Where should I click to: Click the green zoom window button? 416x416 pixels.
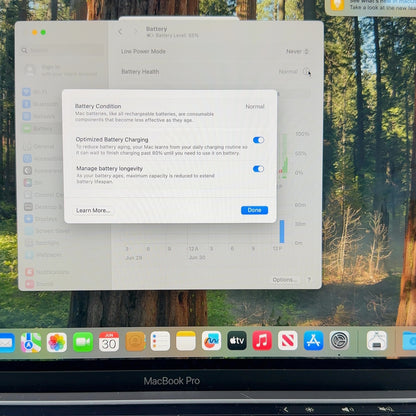[43, 32]
